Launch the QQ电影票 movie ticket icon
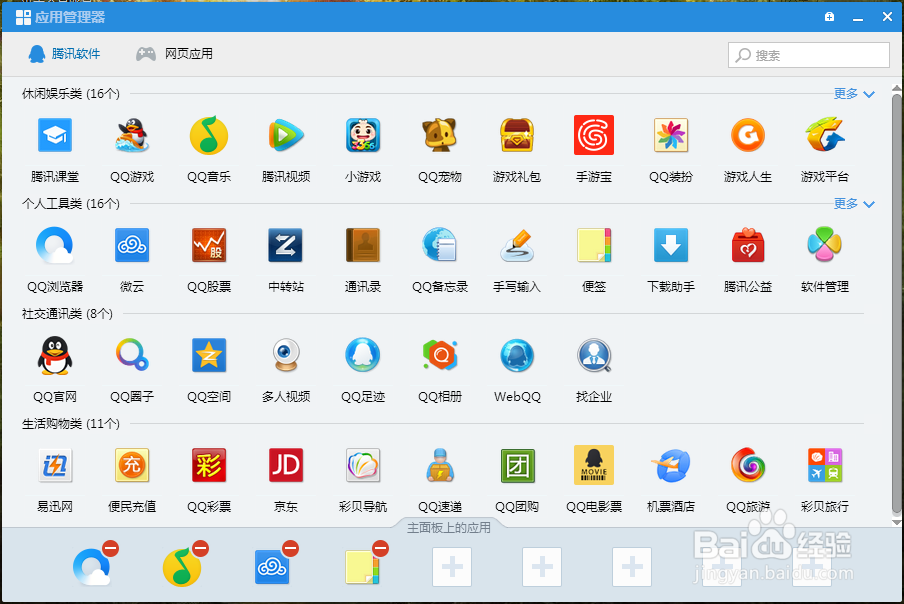Screen dimensions: 904x604 pyautogui.click(x=594, y=465)
